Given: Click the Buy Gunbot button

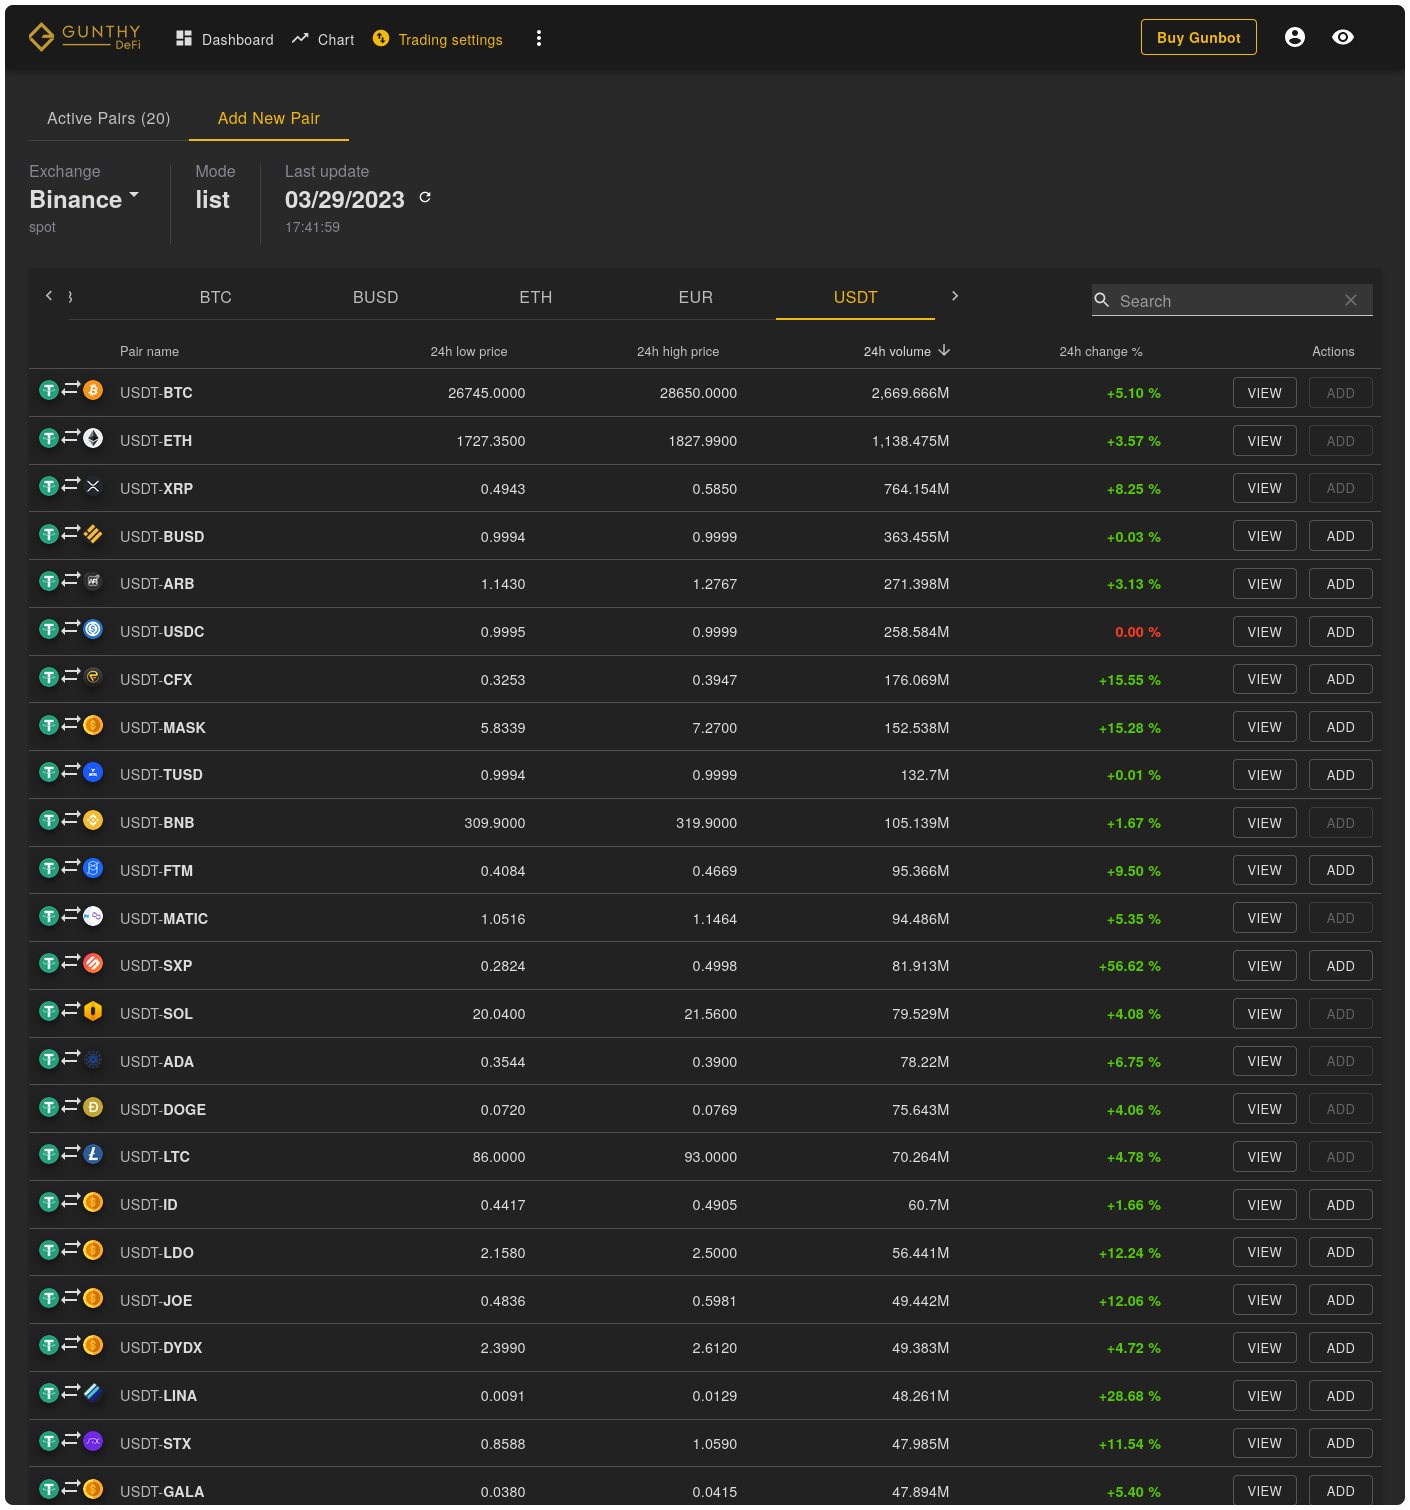Looking at the screenshot, I should (1199, 38).
